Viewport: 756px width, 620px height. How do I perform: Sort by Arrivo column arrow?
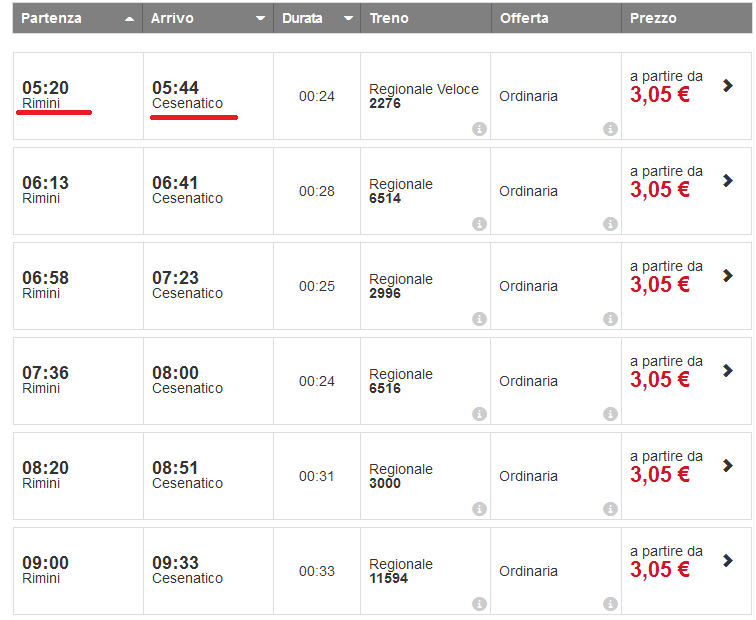(x=260, y=19)
